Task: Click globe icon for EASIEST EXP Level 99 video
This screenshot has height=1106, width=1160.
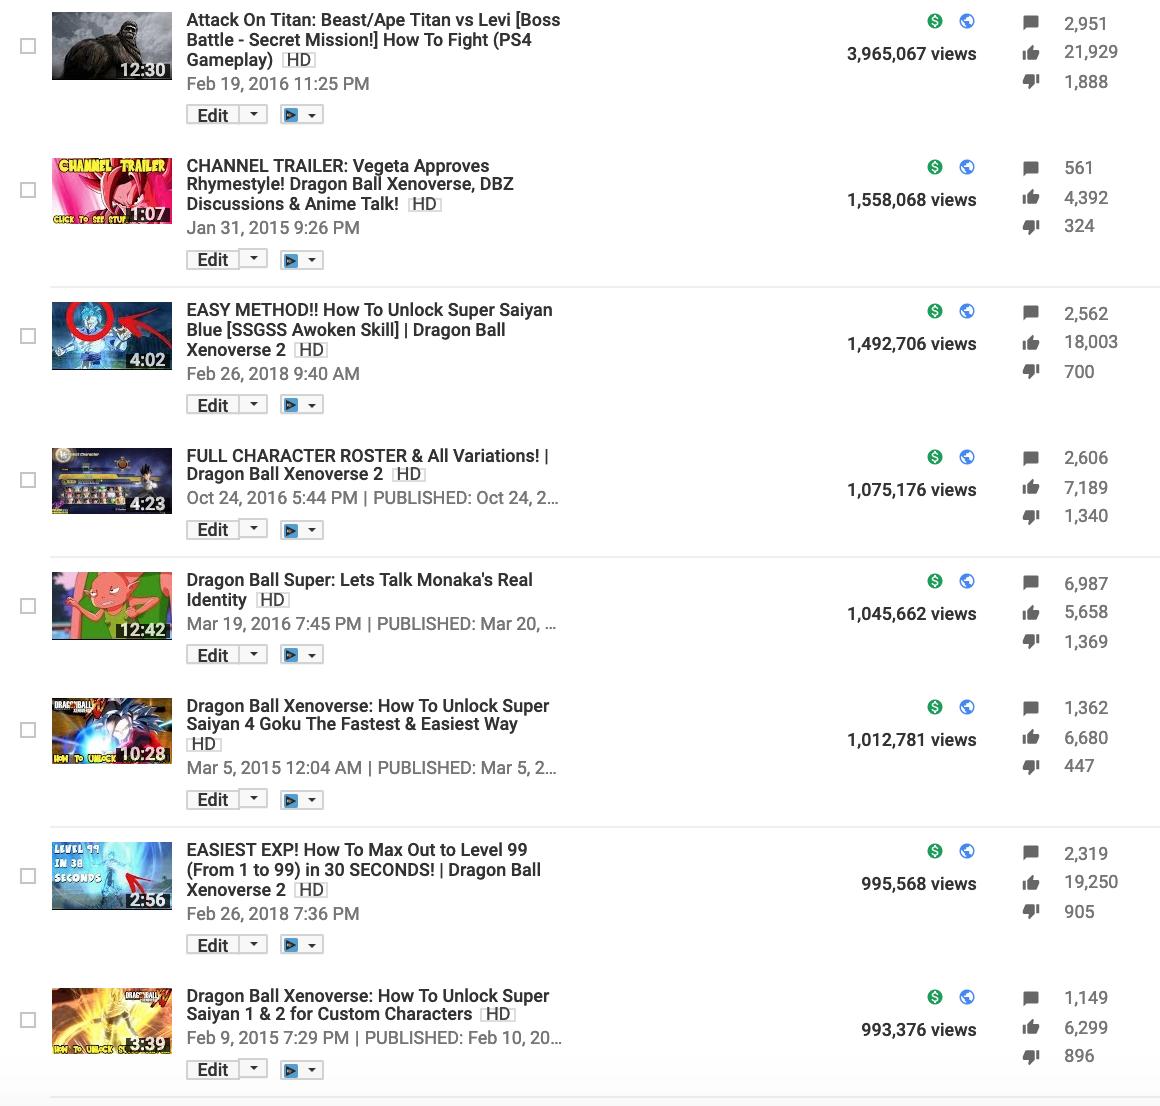Action: click(967, 851)
